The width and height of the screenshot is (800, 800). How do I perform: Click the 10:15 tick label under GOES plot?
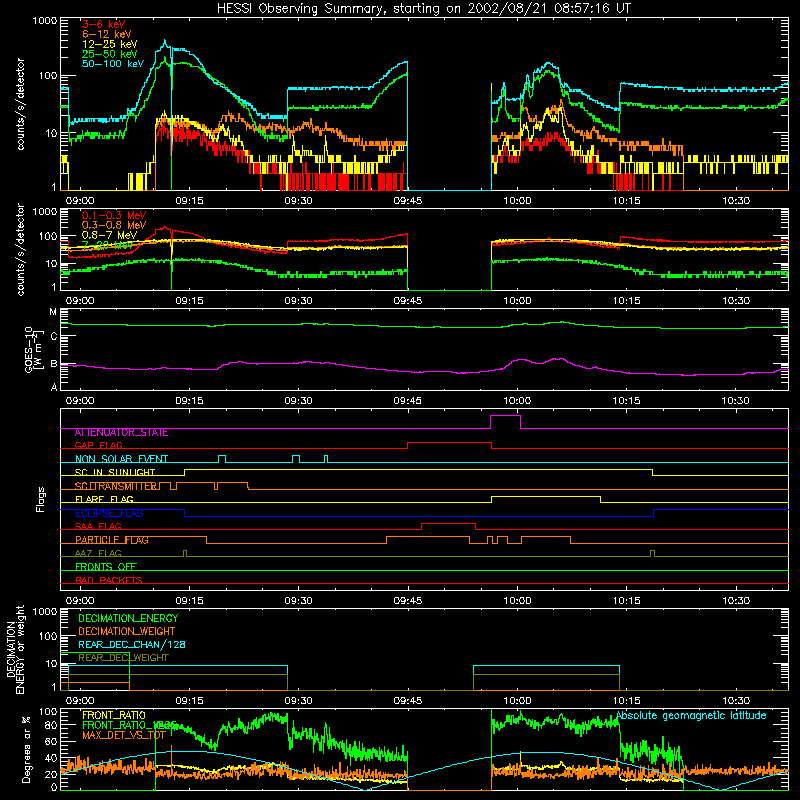click(x=627, y=401)
